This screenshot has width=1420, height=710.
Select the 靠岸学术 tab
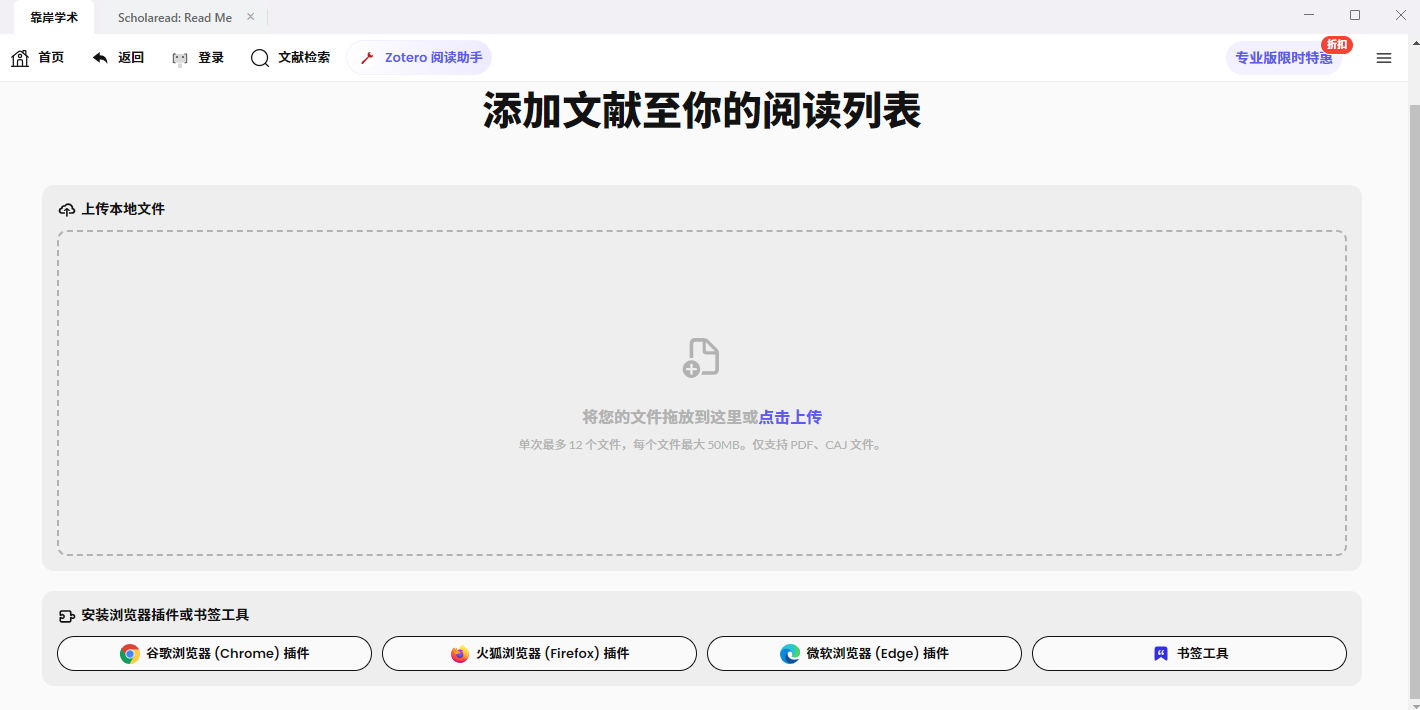point(54,17)
